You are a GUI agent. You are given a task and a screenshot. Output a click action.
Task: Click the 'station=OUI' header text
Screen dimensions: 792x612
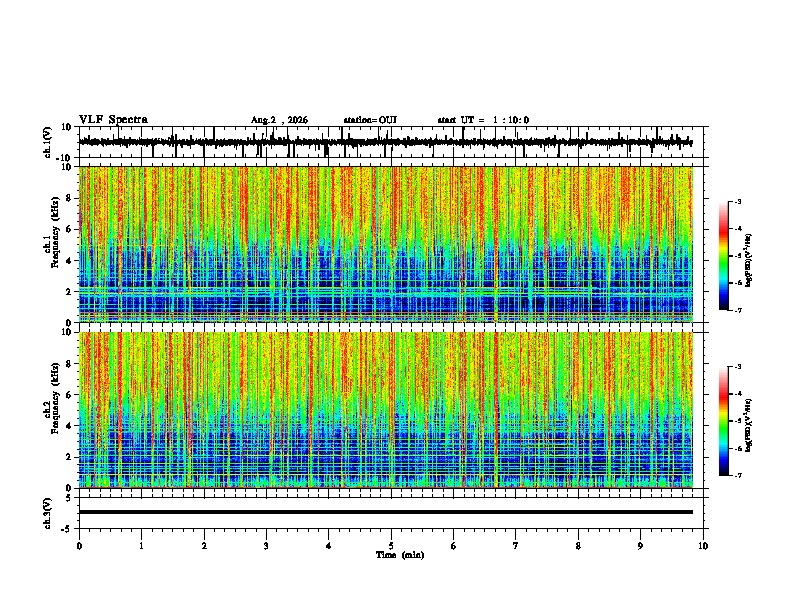coord(370,120)
